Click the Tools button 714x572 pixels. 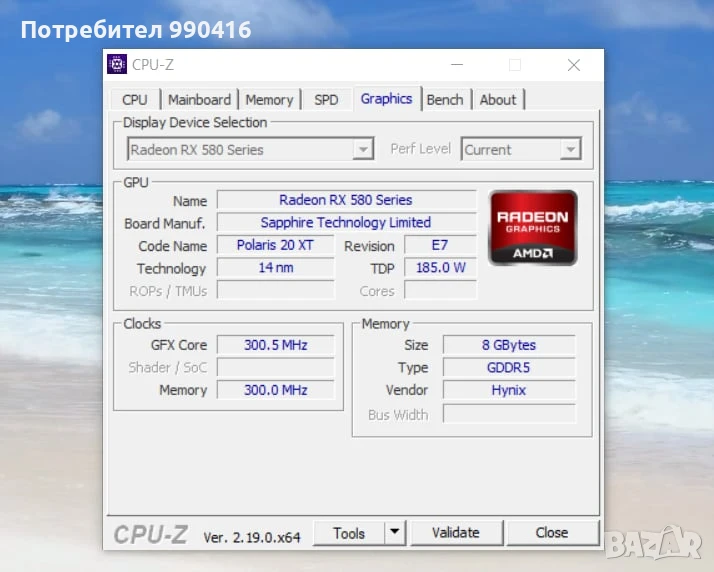click(349, 532)
